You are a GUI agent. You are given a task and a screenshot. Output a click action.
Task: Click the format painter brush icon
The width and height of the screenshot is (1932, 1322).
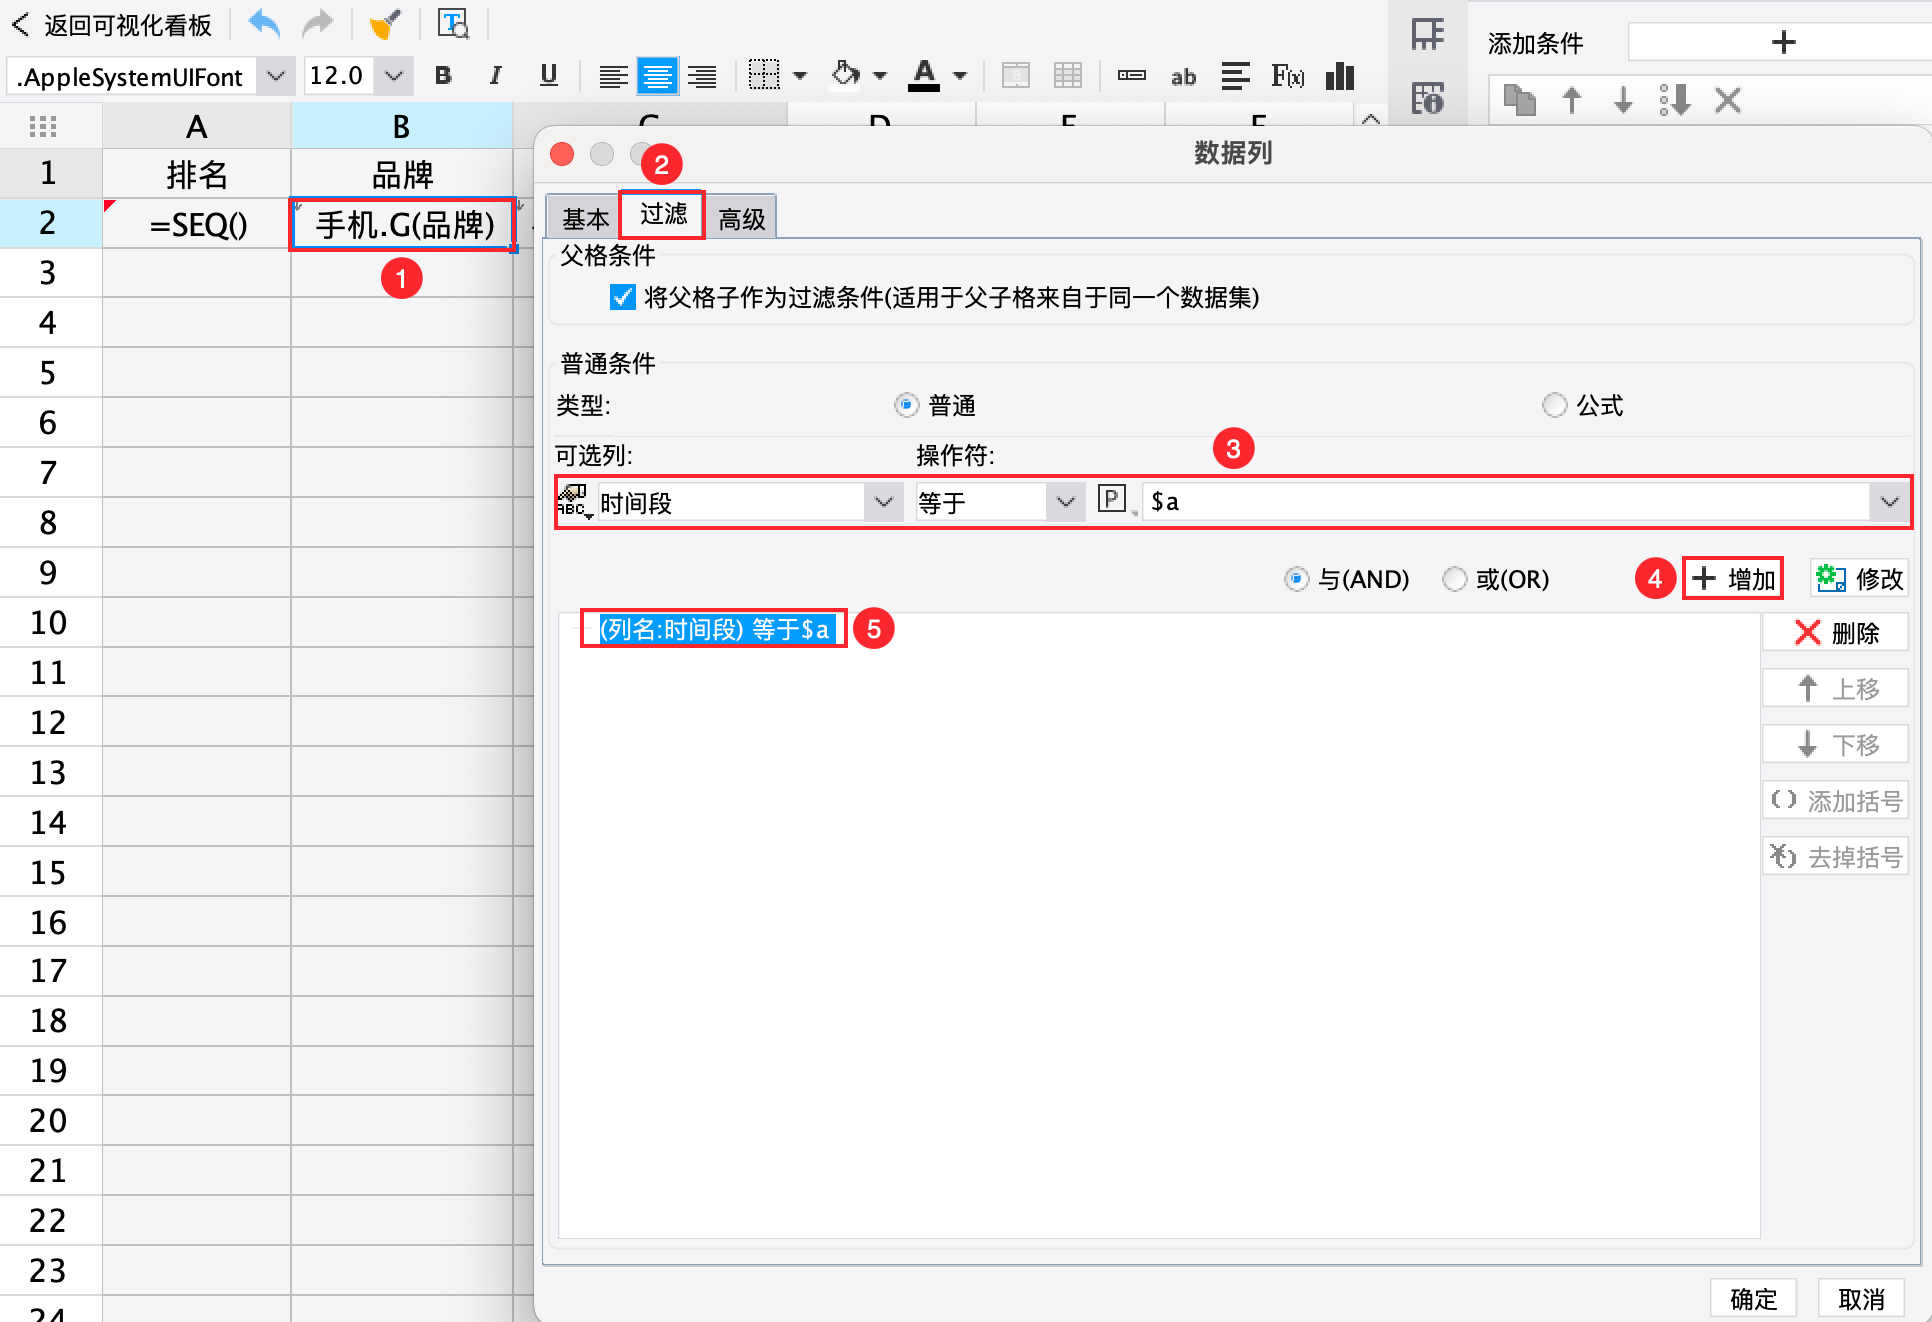(x=385, y=24)
